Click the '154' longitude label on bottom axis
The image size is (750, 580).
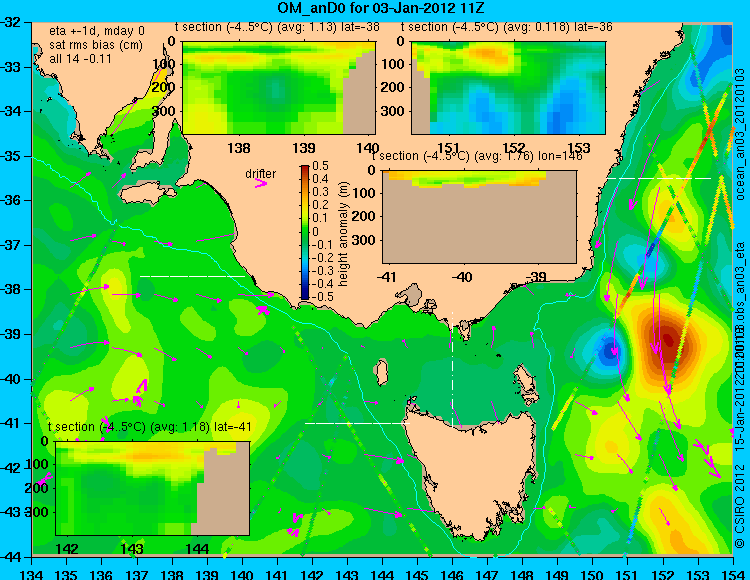pos(733,574)
